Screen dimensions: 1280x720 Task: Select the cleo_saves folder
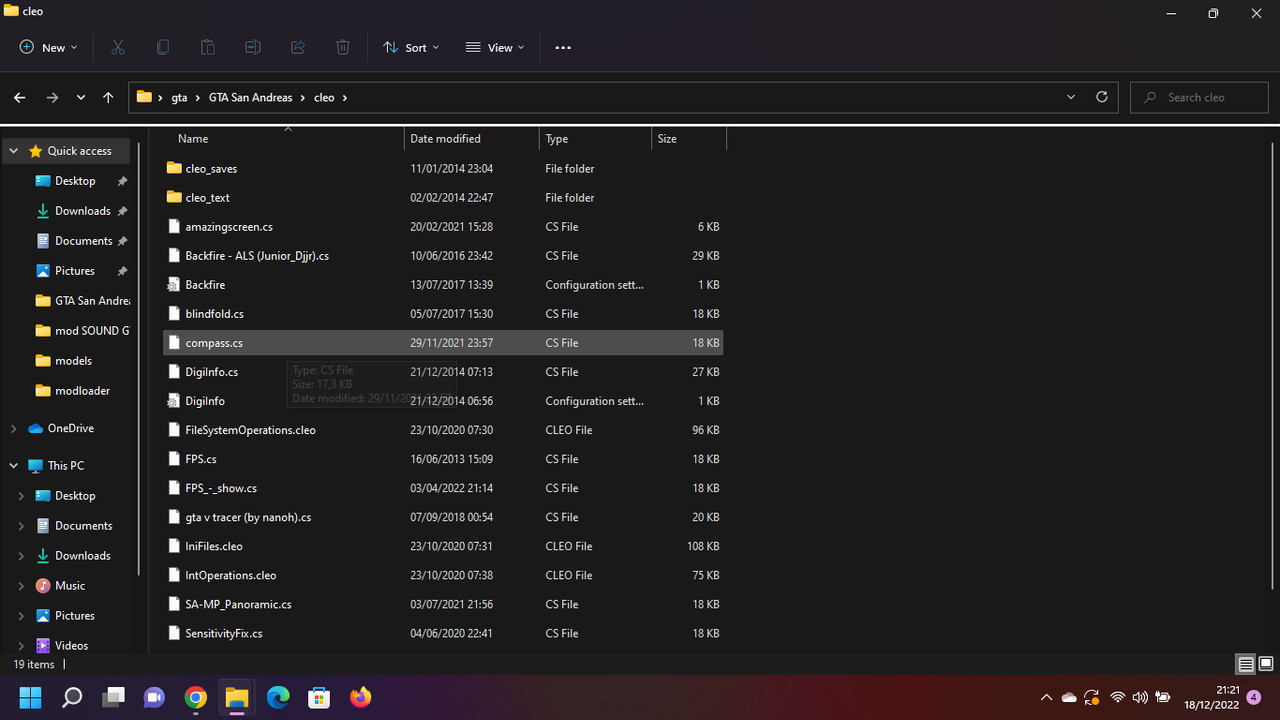point(443,169)
